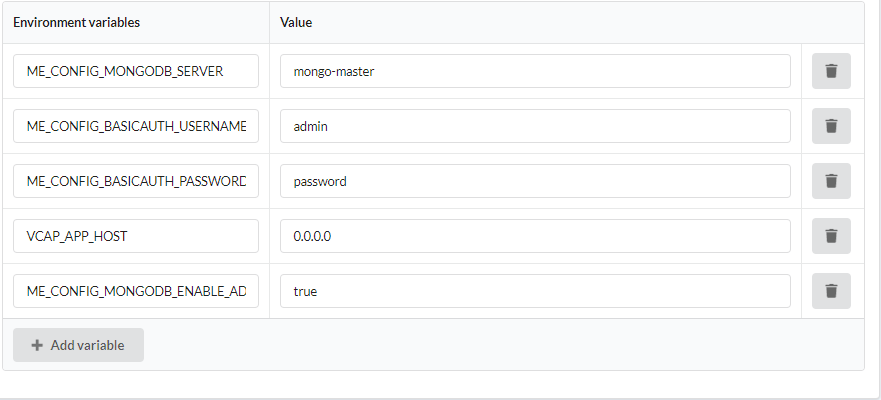This screenshot has width=881, height=400.
Task: Remove the BASICAUTH_USERNAME variable using trash icon
Action: click(831, 126)
